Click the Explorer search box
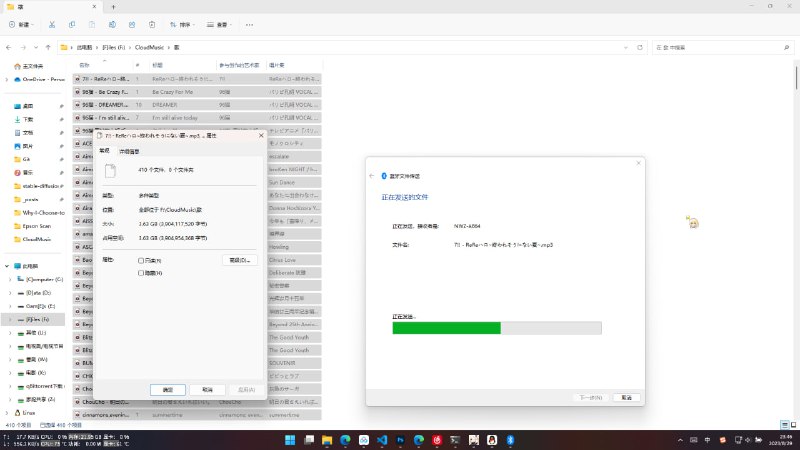The height and width of the screenshot is (450, 800). click(x=721, y=47)
